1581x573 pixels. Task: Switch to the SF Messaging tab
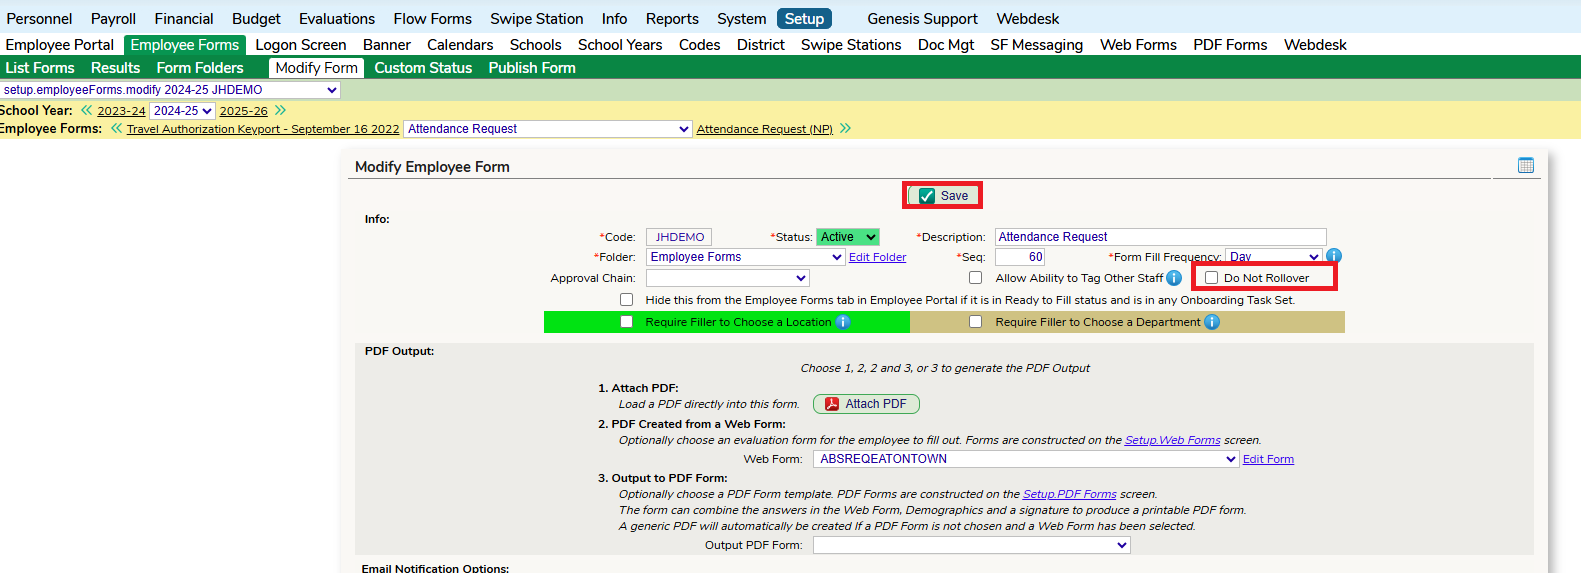tap(1036, 45)
